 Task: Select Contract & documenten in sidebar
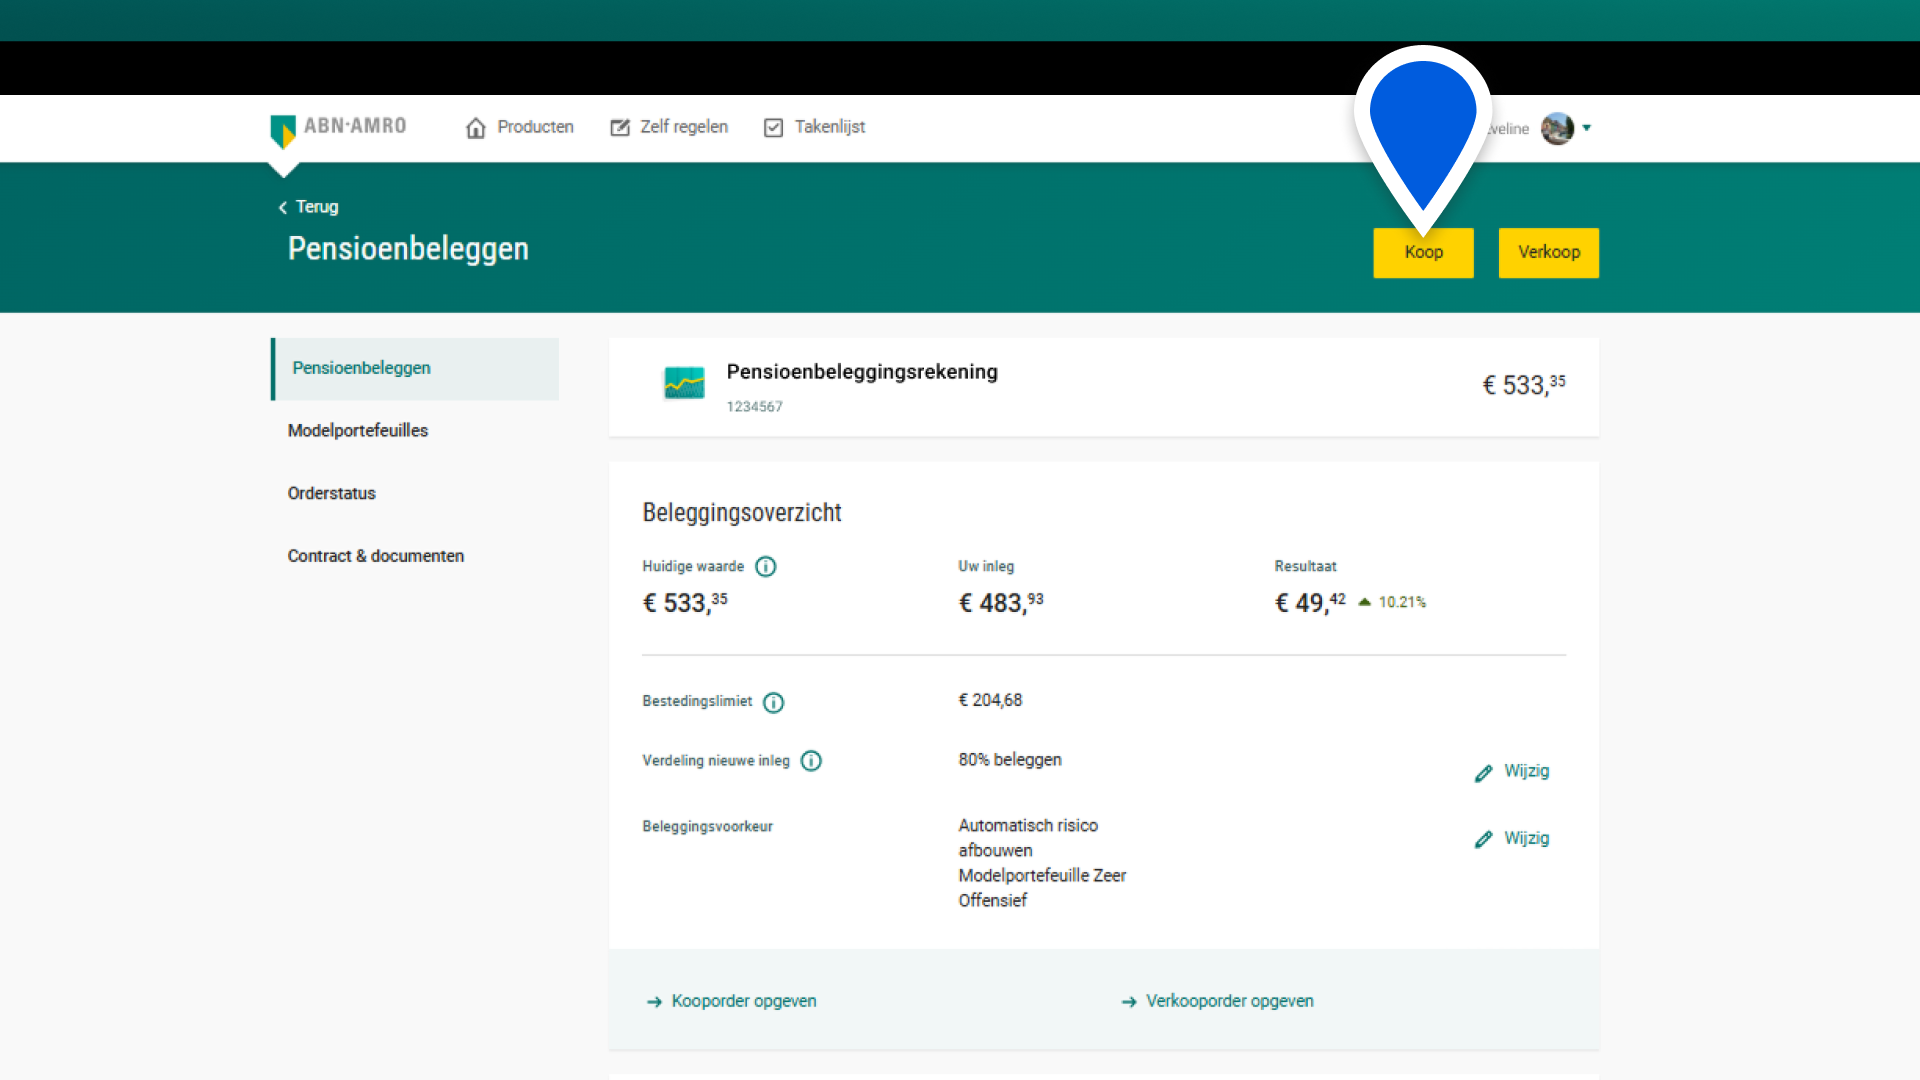click(376, 556)
